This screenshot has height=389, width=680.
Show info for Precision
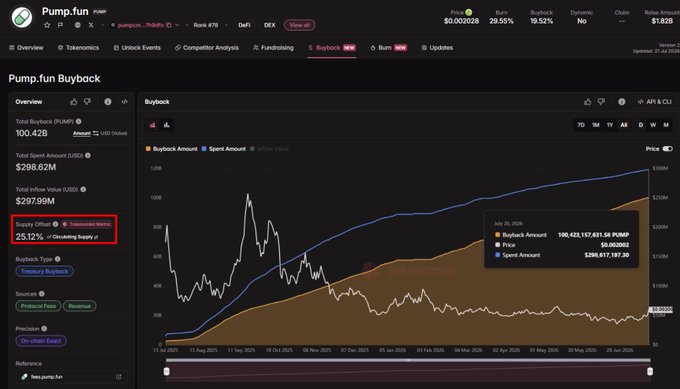coord(44,328)
